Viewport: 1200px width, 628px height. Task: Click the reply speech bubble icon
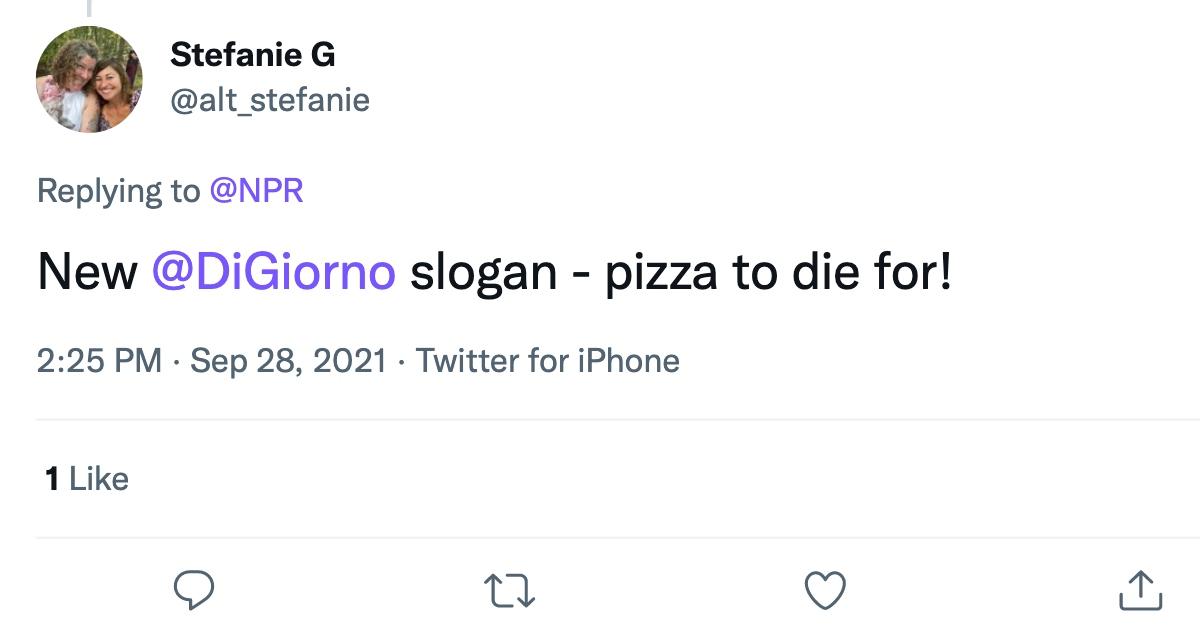coord(195,589)
